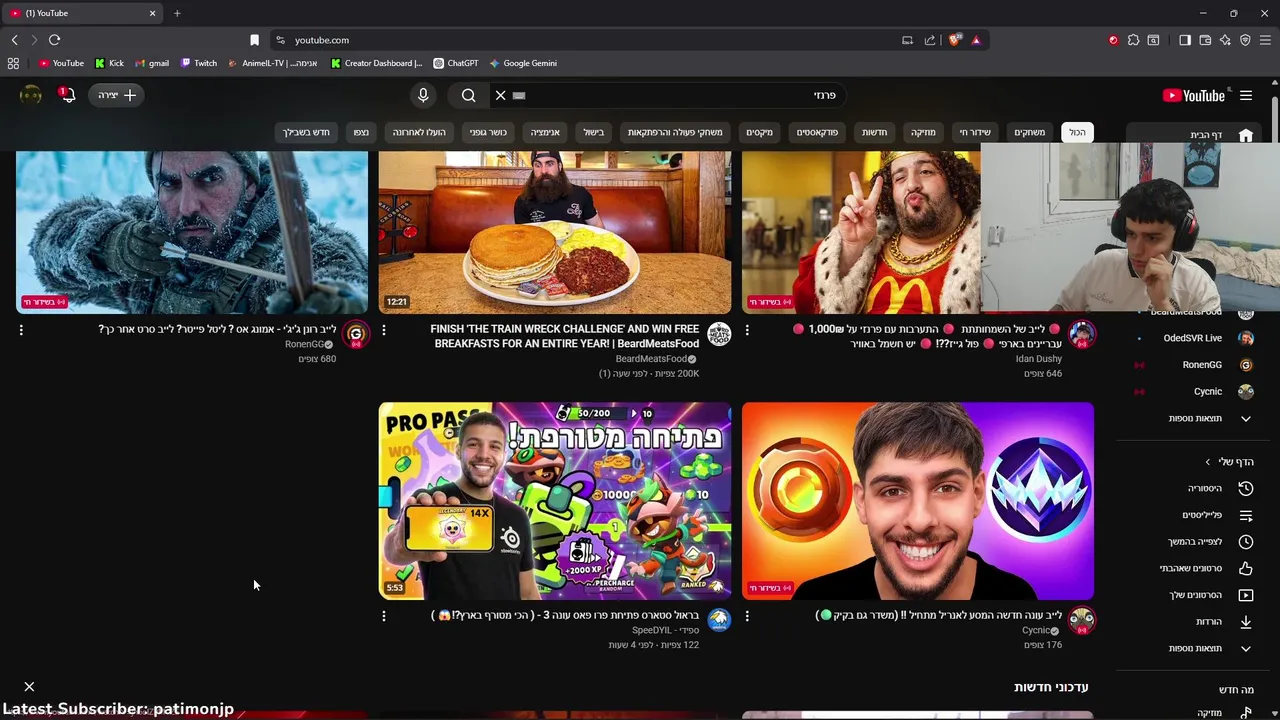Open the apps grid in bookmarks bar

point(13,63)
